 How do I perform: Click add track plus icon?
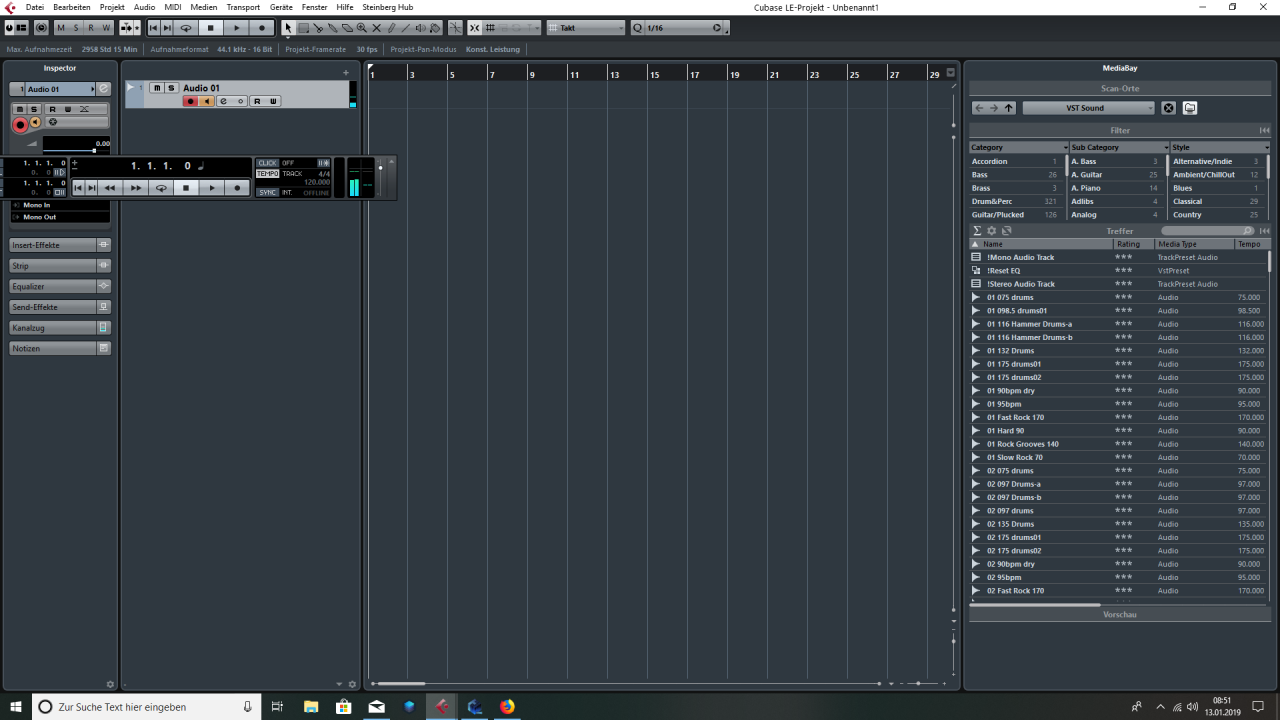[x=346, y=73]
